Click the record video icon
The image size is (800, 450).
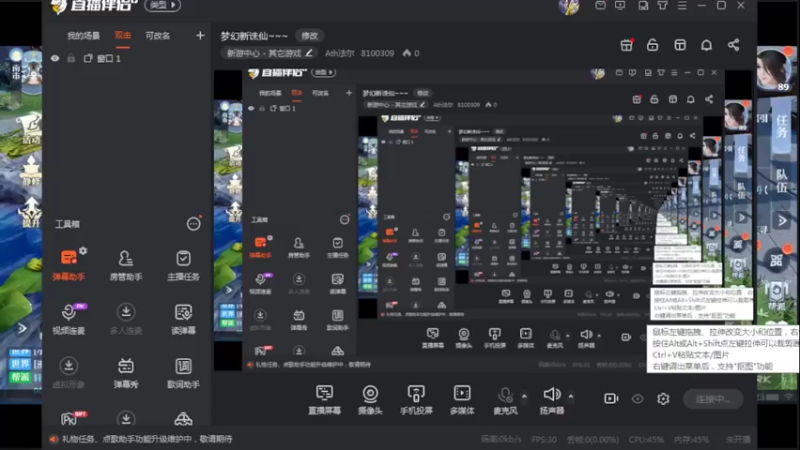611,398
